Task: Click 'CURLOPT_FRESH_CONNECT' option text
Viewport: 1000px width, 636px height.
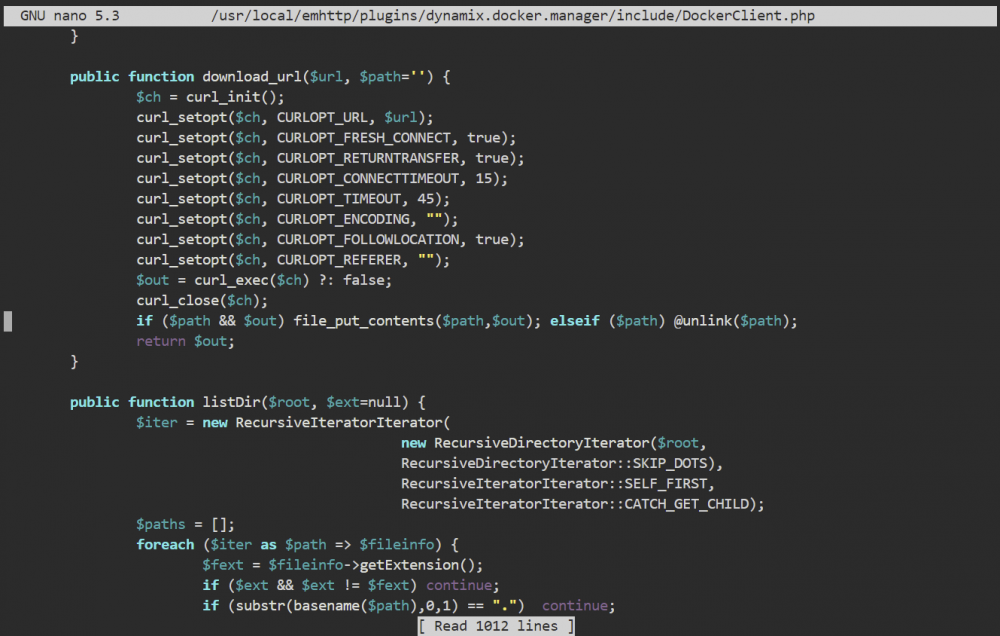Action: tap(364, 138)
